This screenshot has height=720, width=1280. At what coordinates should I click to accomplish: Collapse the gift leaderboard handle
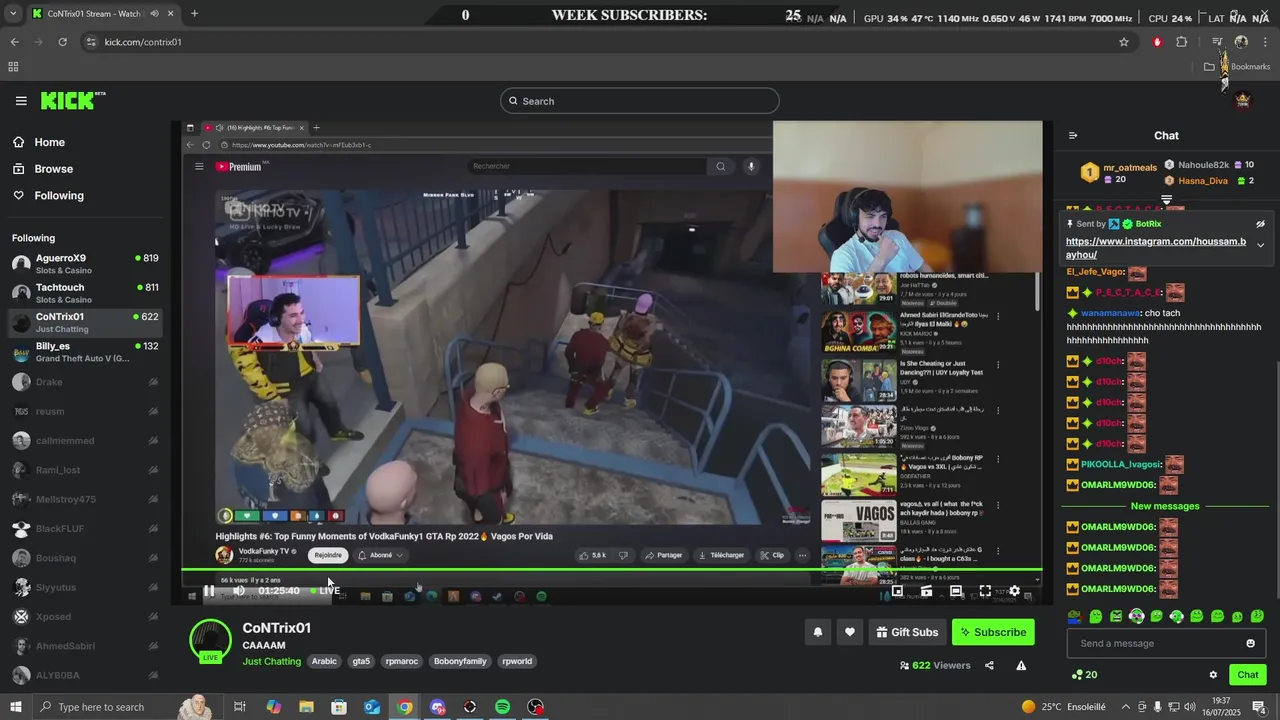point(1166,200)
